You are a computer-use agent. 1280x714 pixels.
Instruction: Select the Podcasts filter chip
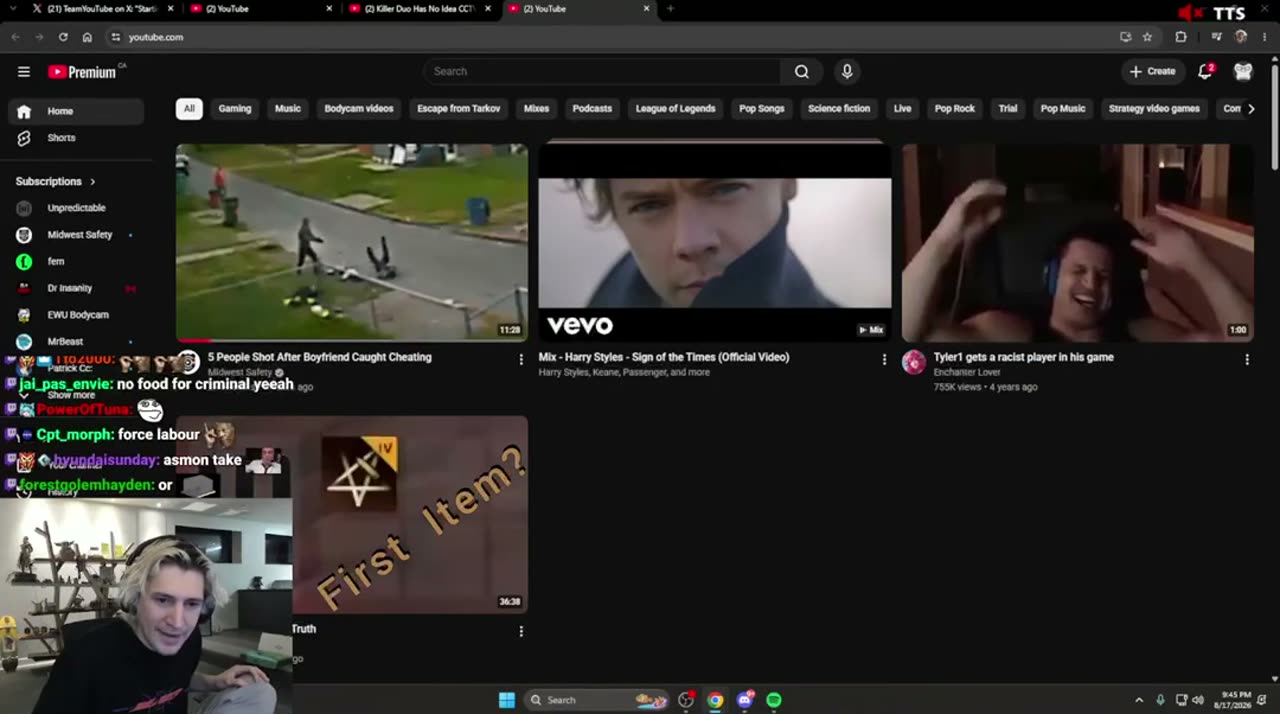[x=592, y=109]
